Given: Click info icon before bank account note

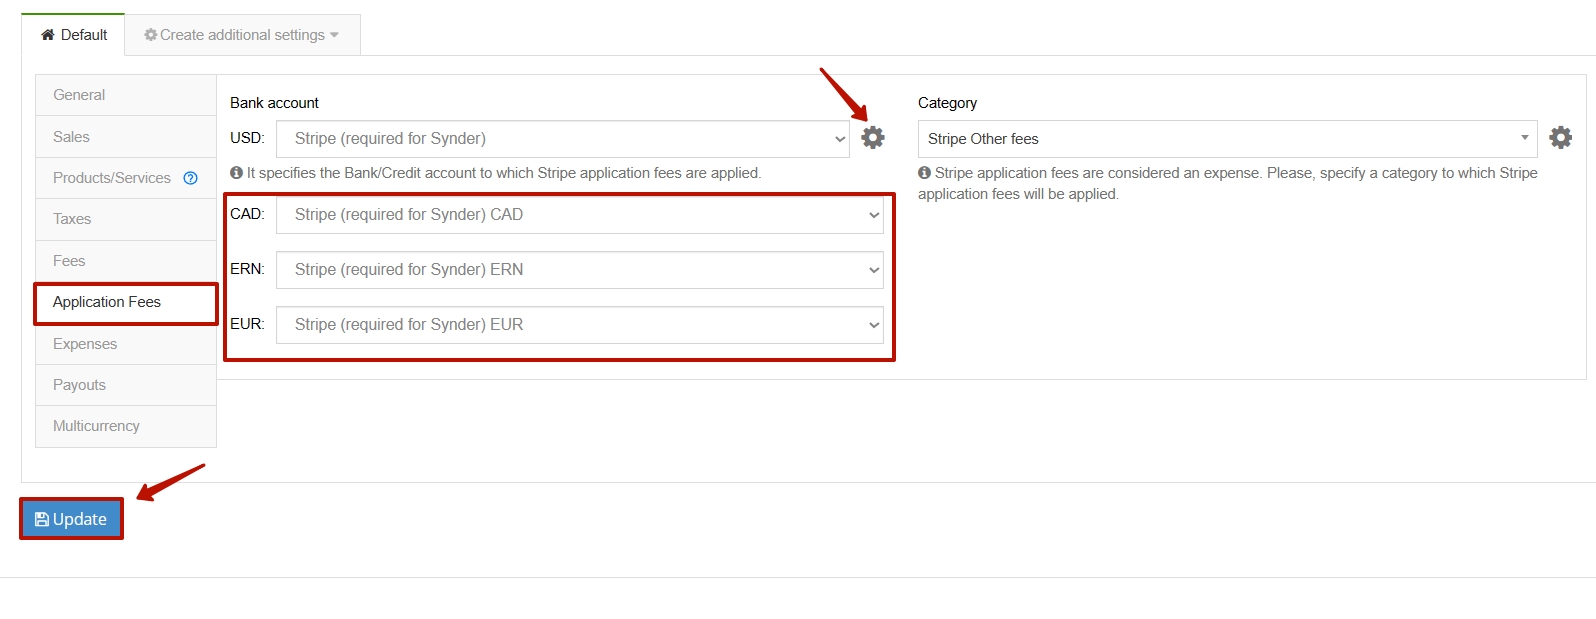Looking at the screenshot, I should 237,173.
